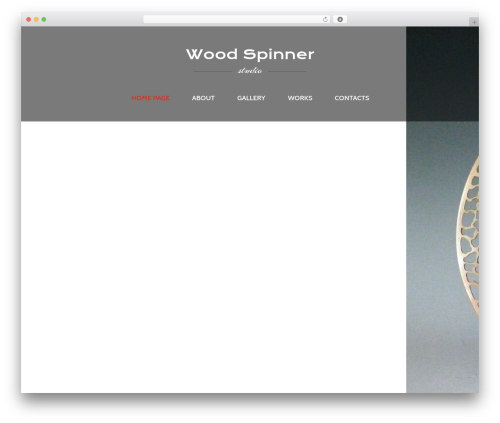Maximize the window with the green button
The width and height of the screenshot is (500, 423).
[44, 19]
